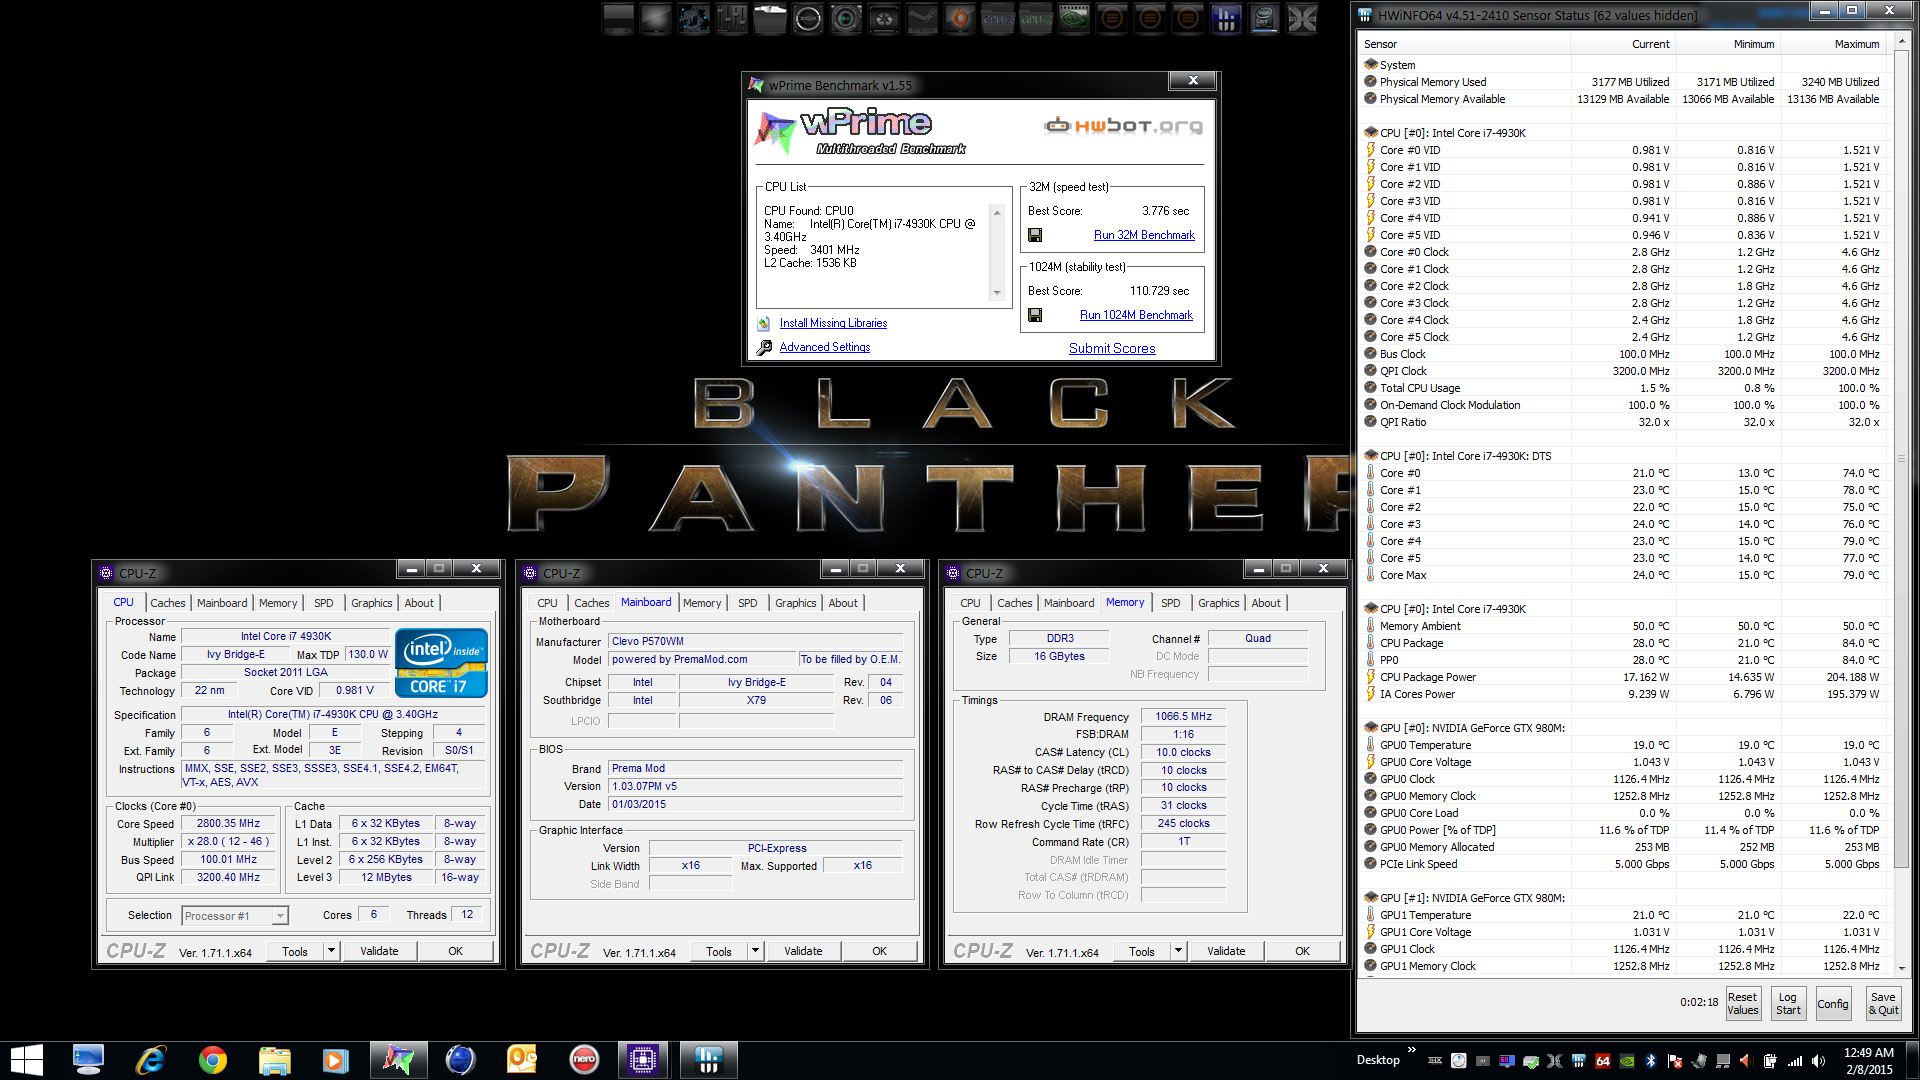1920x1080 pixels.
Task: Open Tools dropdown arrow in Mainboard CPU-Z window
Action: tap(755, 951)
